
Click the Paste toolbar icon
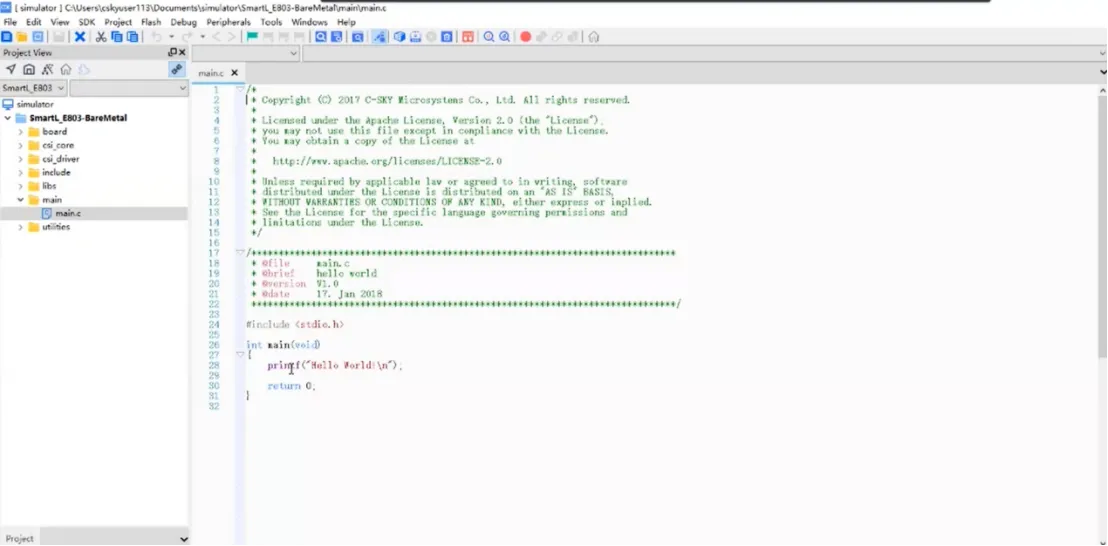coord(132,37)
